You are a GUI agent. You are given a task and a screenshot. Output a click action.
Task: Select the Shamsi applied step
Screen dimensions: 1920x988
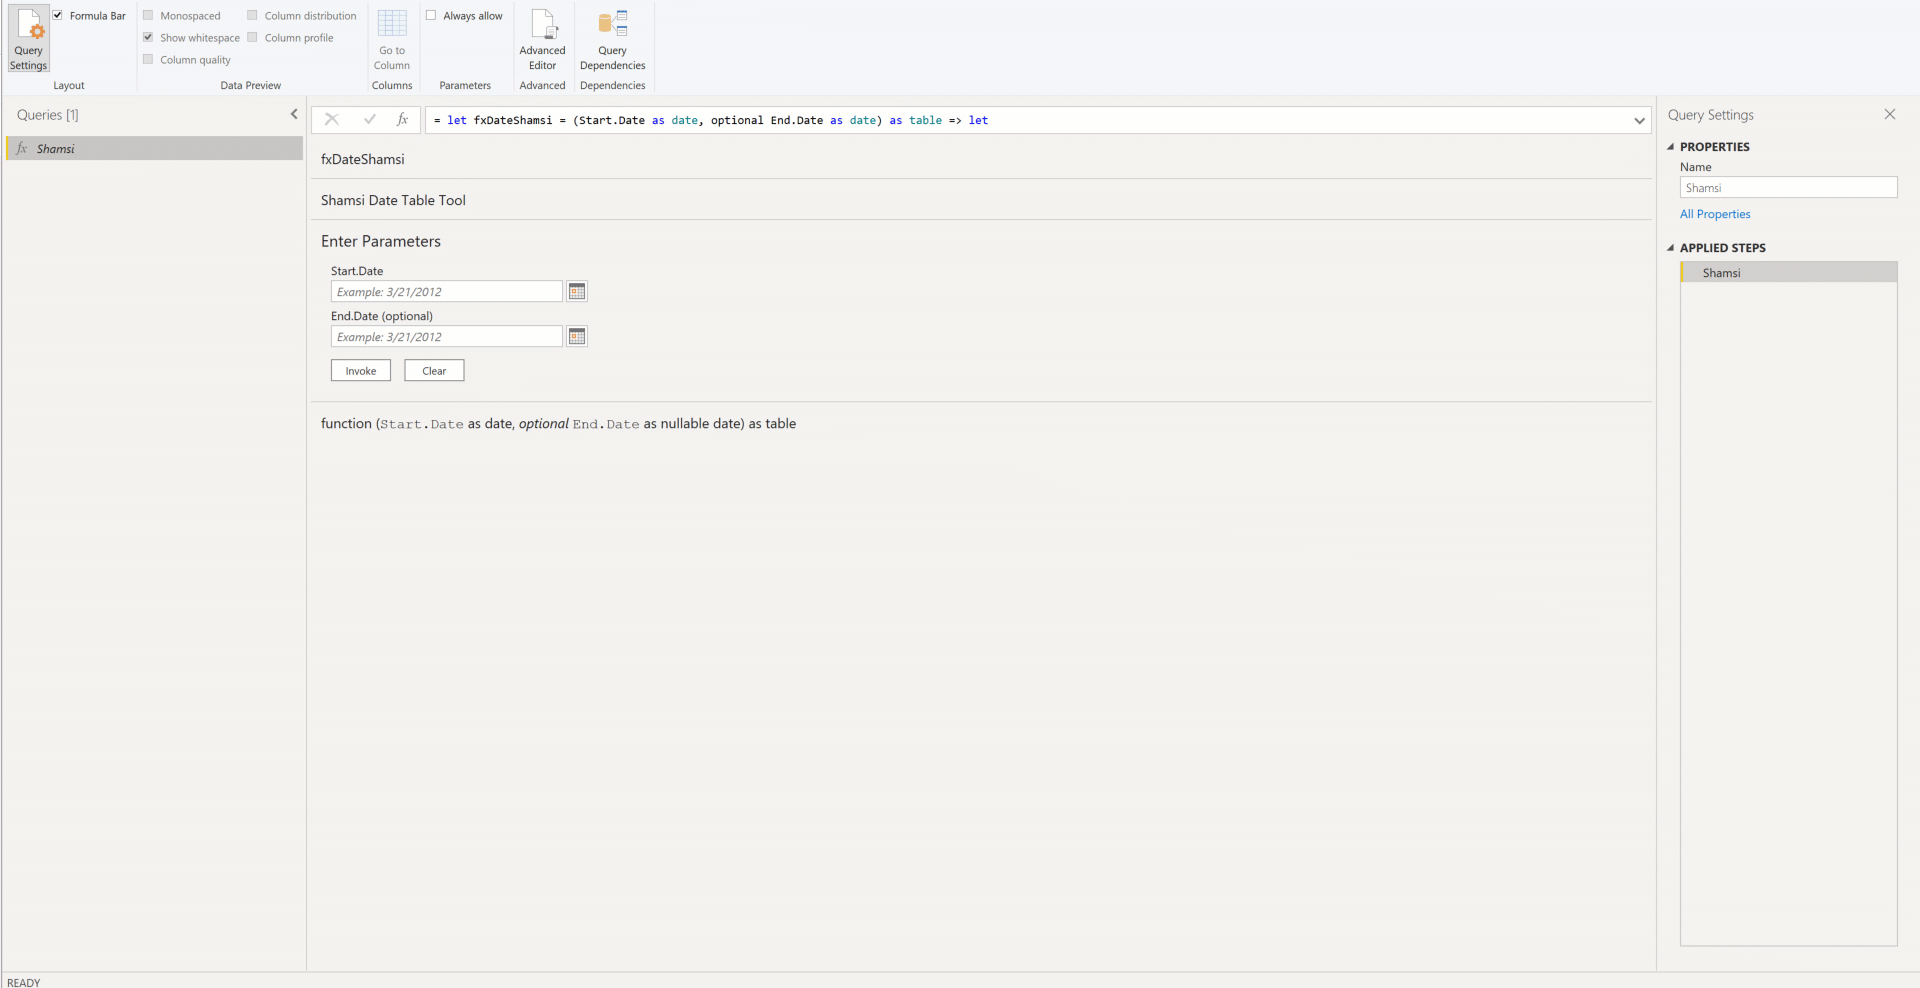click(1789, 272)
